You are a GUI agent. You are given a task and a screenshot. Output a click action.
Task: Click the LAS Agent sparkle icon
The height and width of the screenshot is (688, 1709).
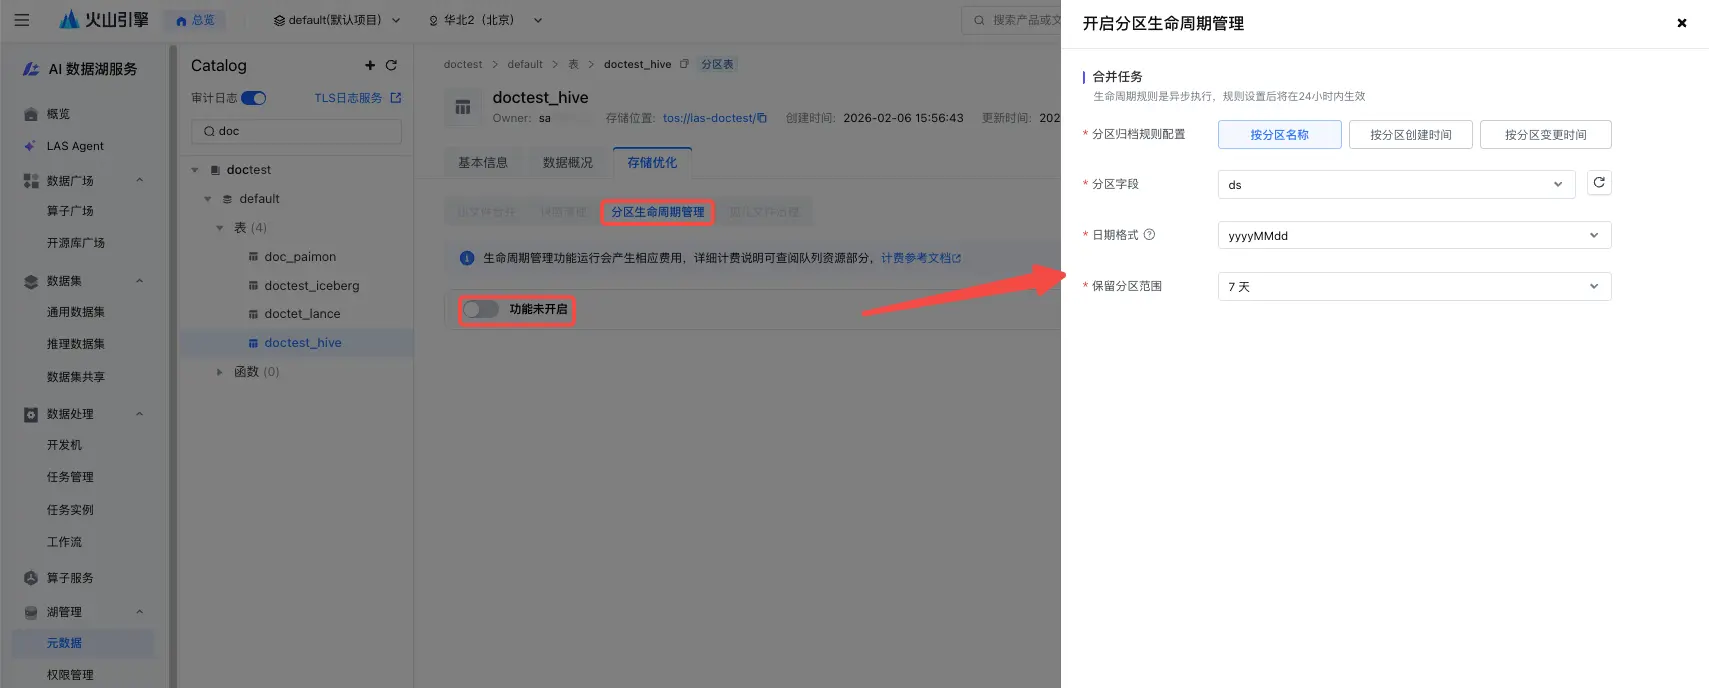[30, 146]
